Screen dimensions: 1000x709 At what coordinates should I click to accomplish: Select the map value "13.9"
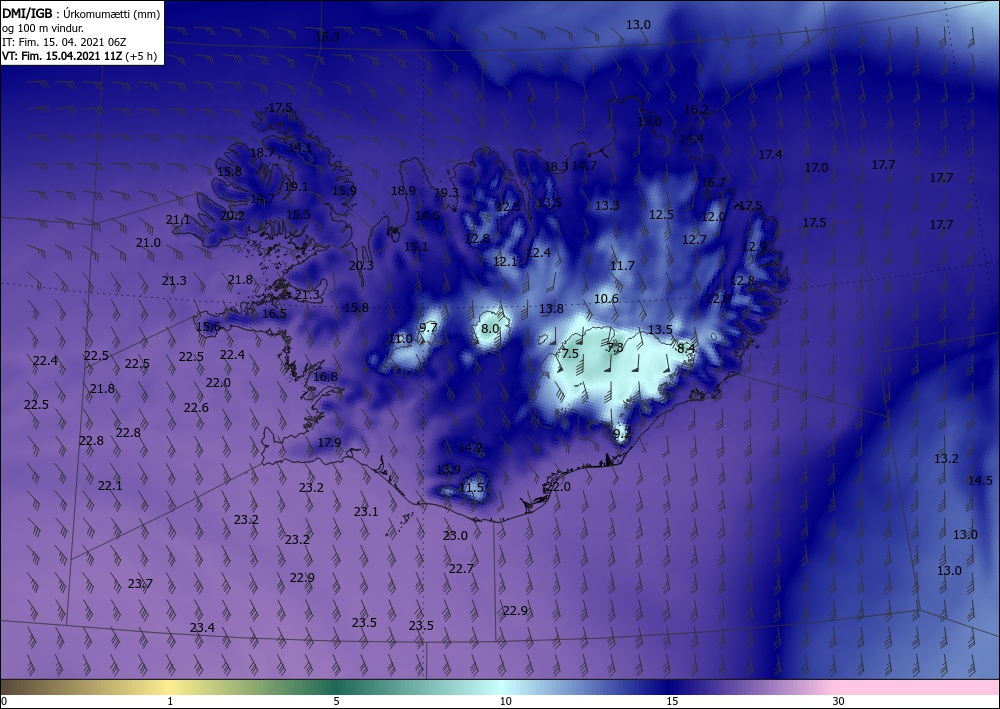448,470
